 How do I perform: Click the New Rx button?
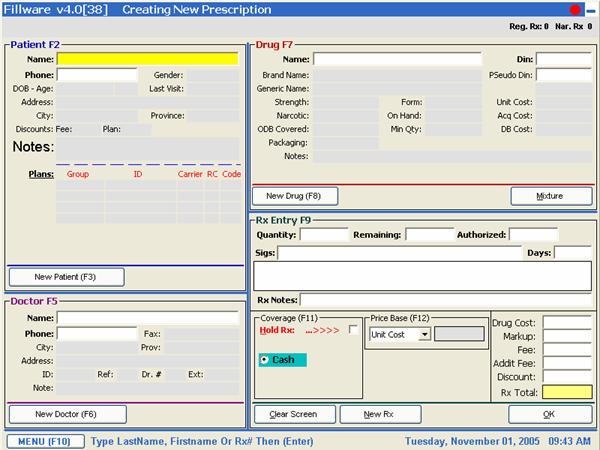pyautogui.click(x=380, y=414)
